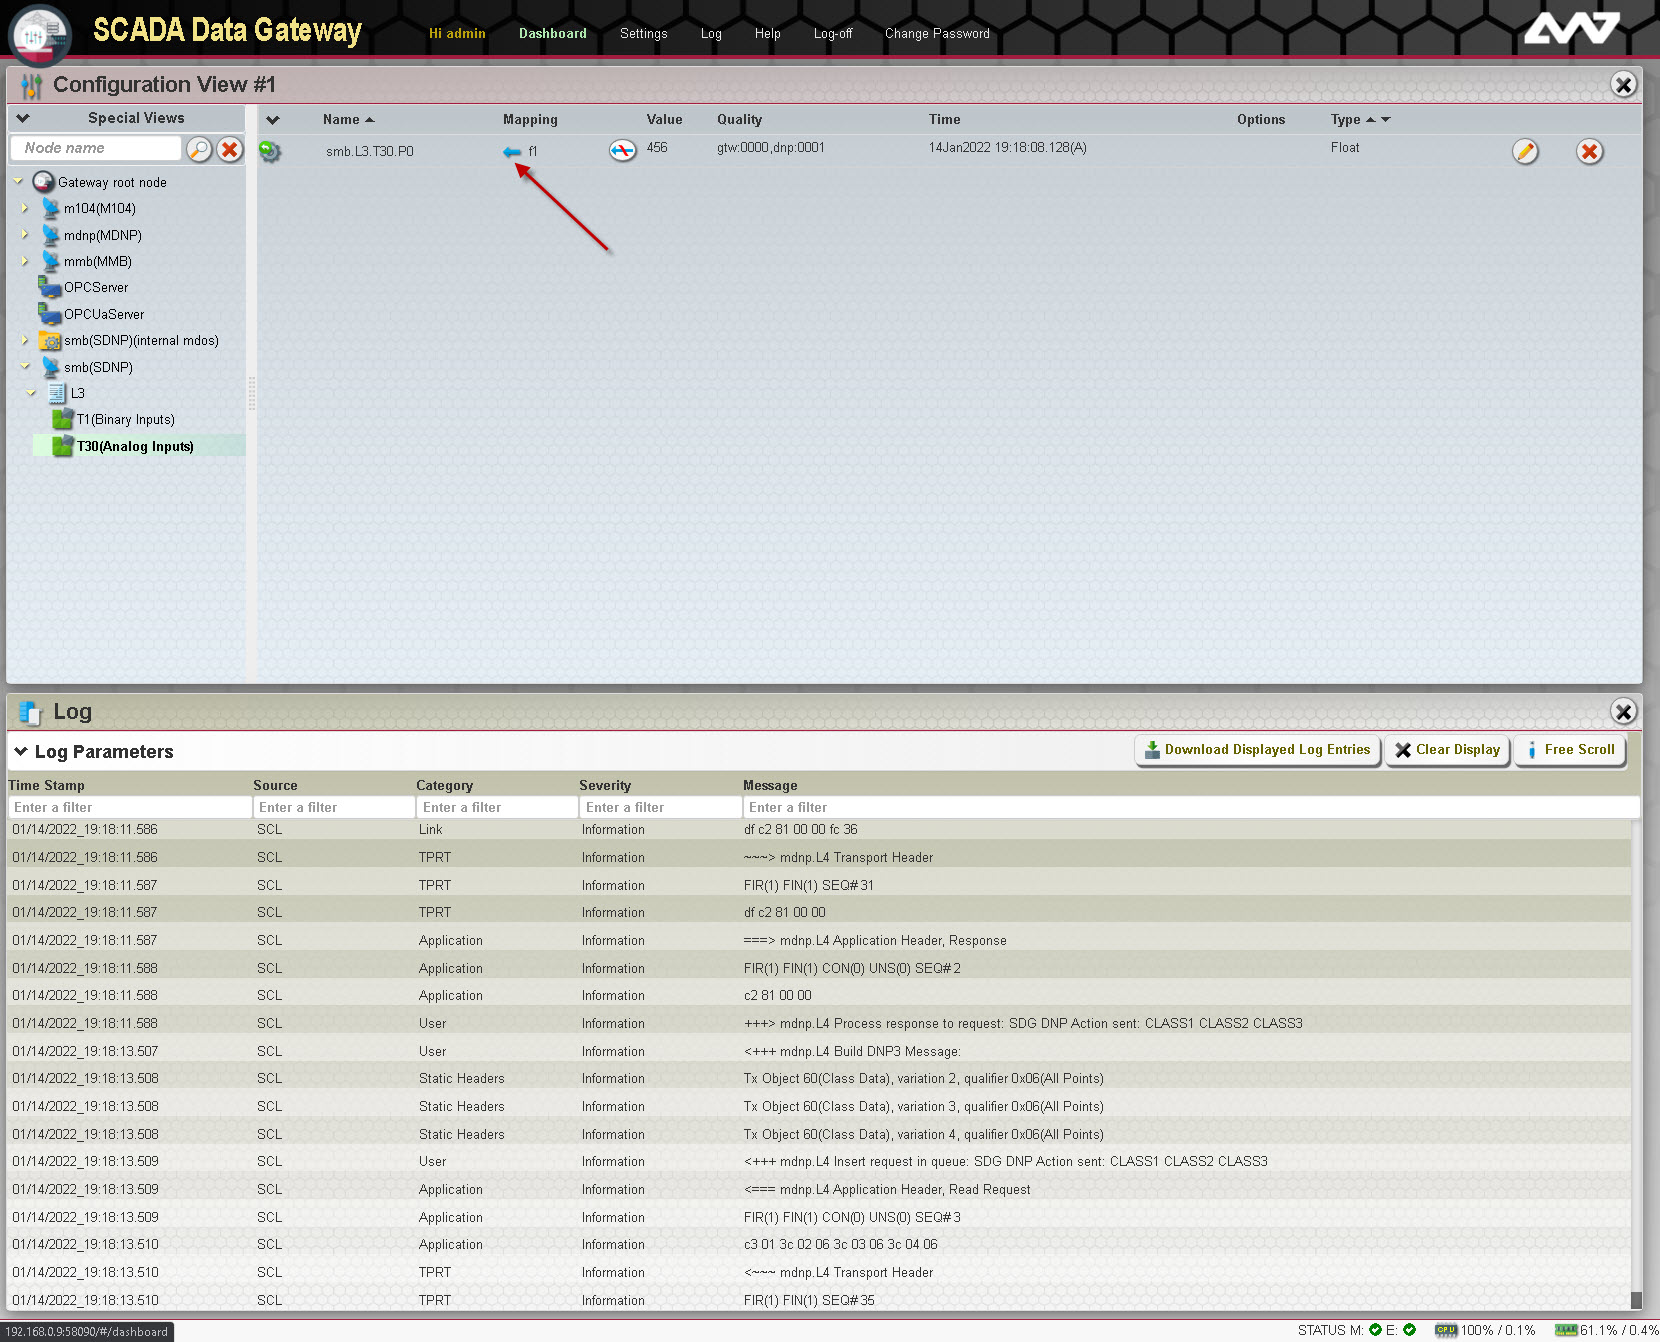Delete the smb.L3.T30.P0 point with red X
This screenshot has height=1342, width=1660.
(1589, 151)
